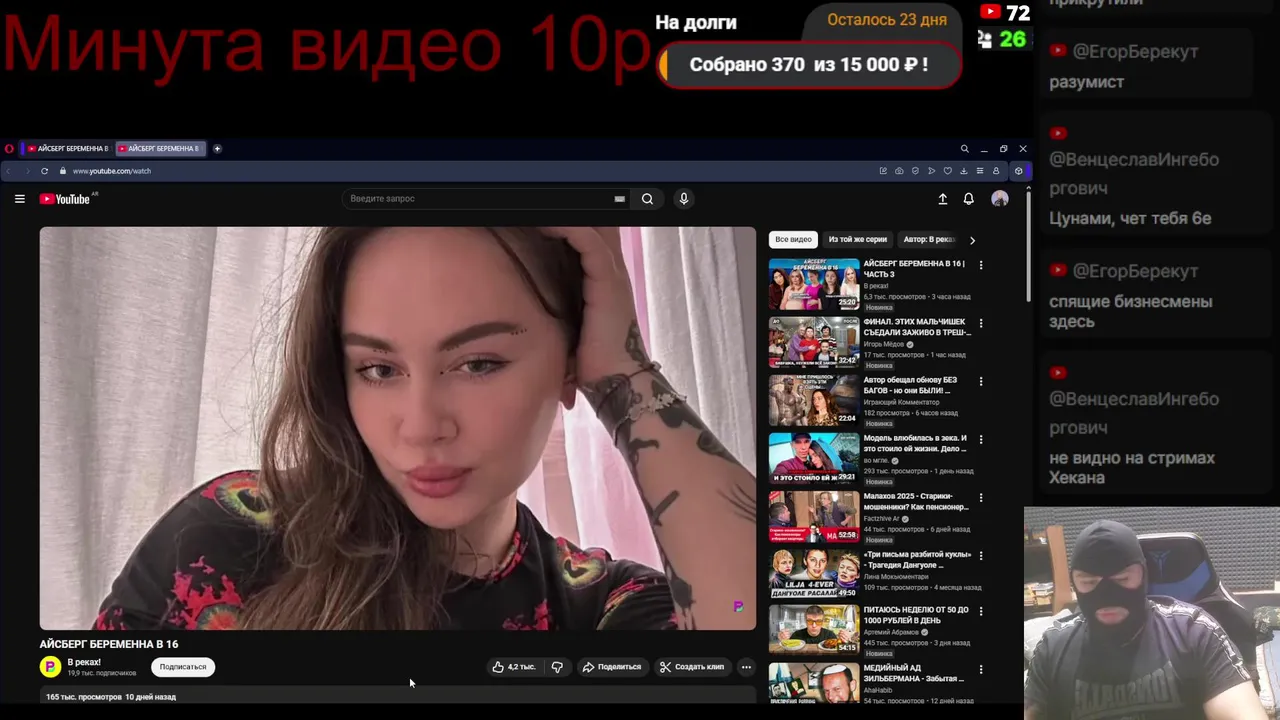The height and width of the screenshot is (720, 1280).
Task: Open thumbnail for «АЙСБЕРГ БЕРЕМЕННА В 16 | ЧАСТЬ 3»
Action: pos(814,284)
